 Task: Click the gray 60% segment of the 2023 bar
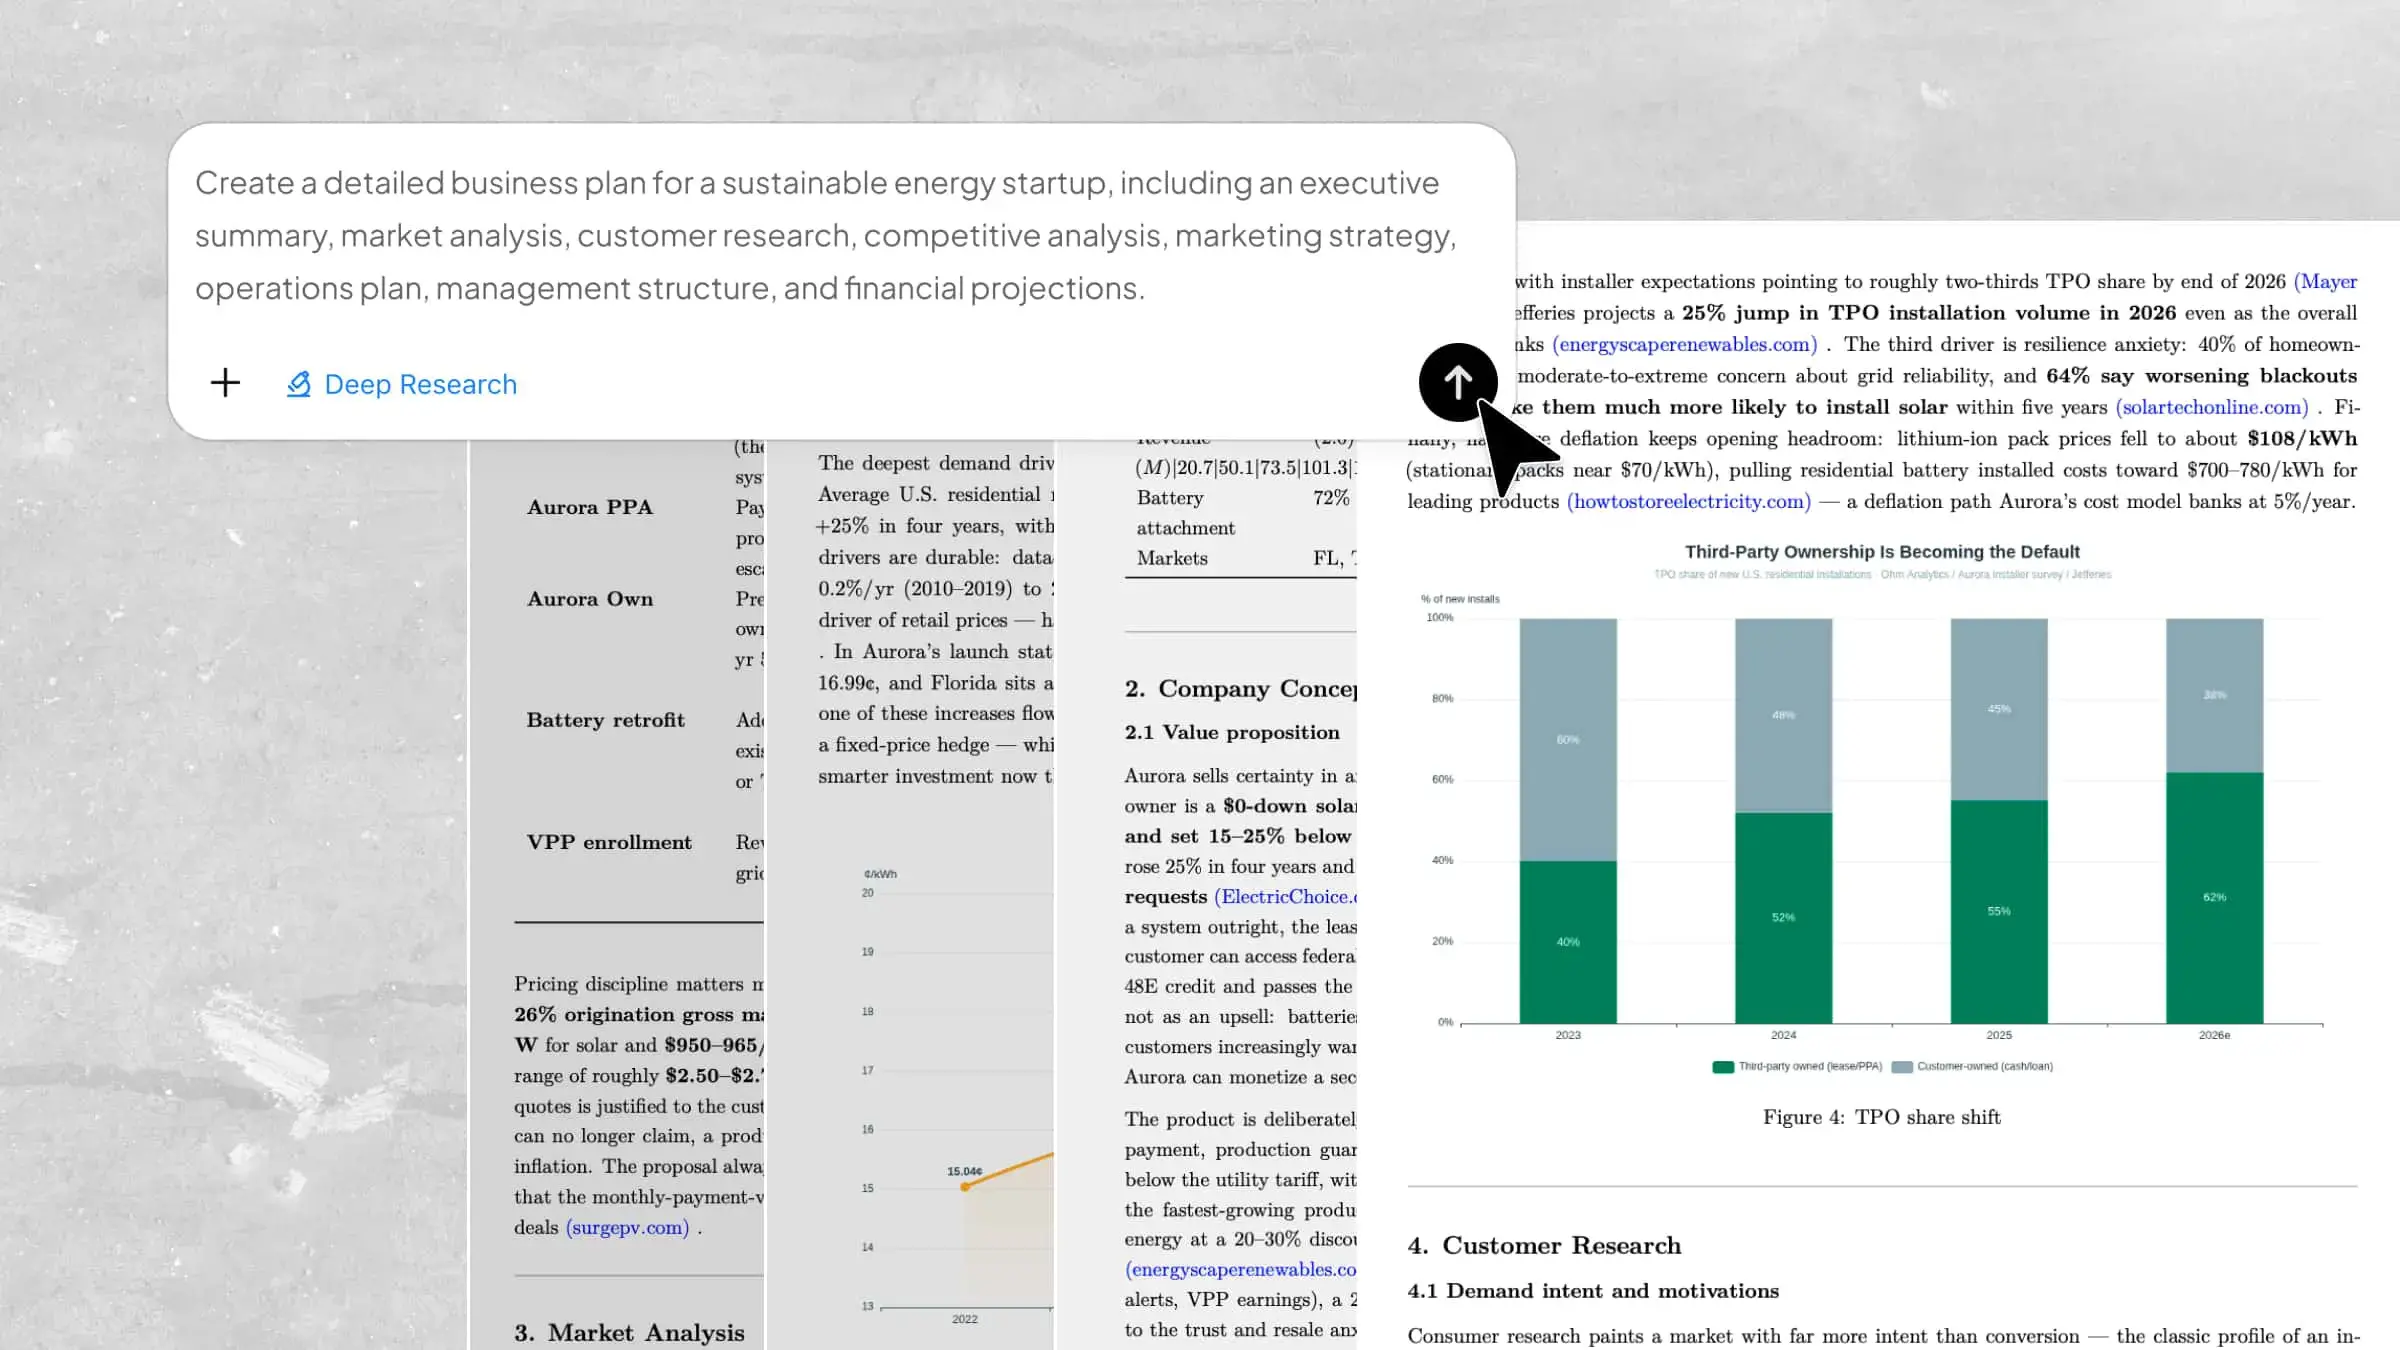point(1568,740)
